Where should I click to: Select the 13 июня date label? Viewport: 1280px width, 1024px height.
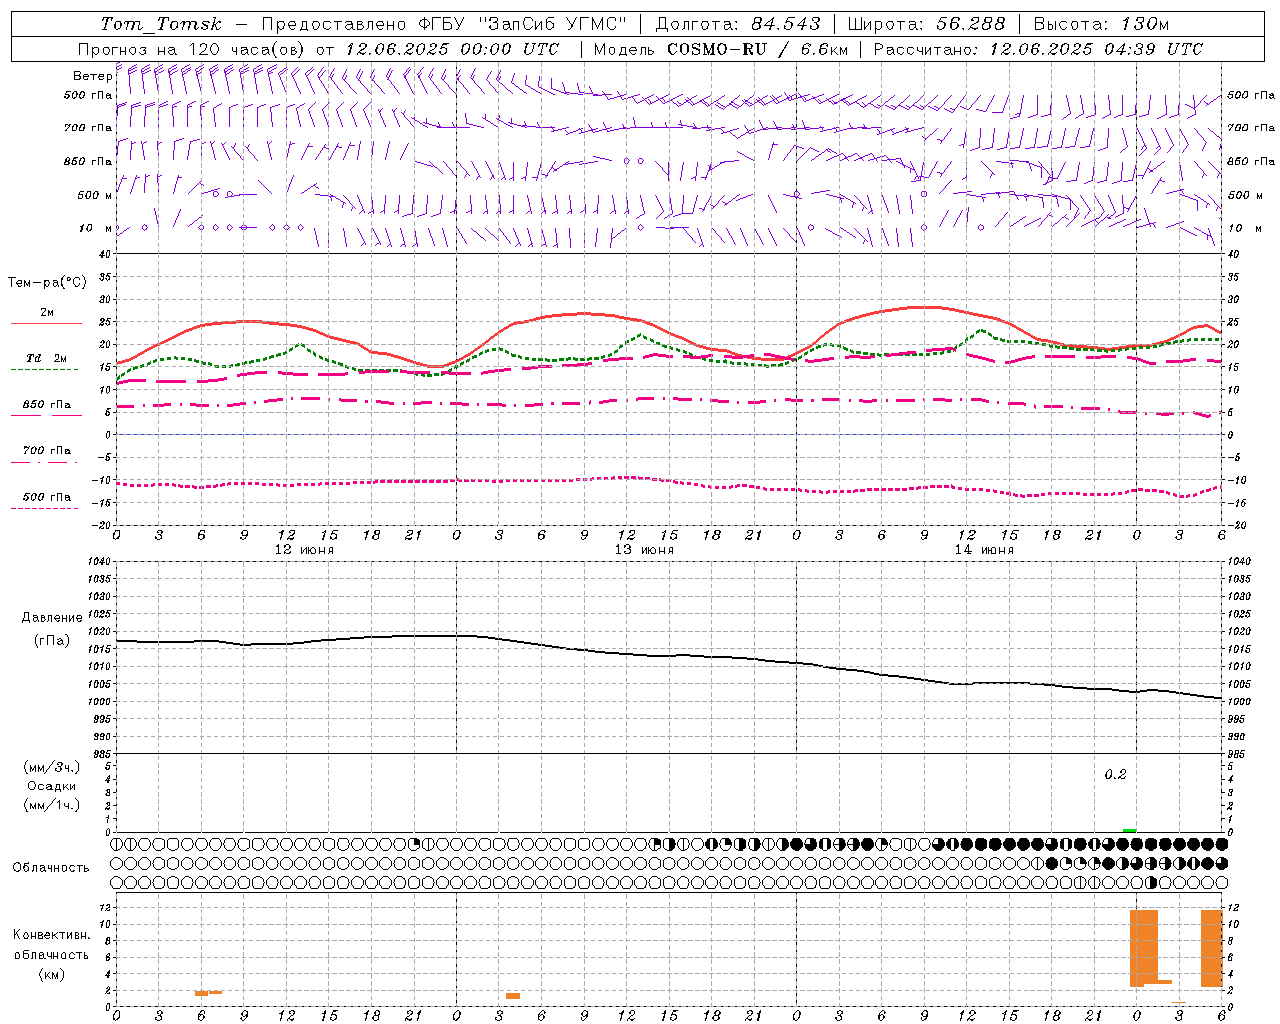pyautogui.click(x=644, y=550)
